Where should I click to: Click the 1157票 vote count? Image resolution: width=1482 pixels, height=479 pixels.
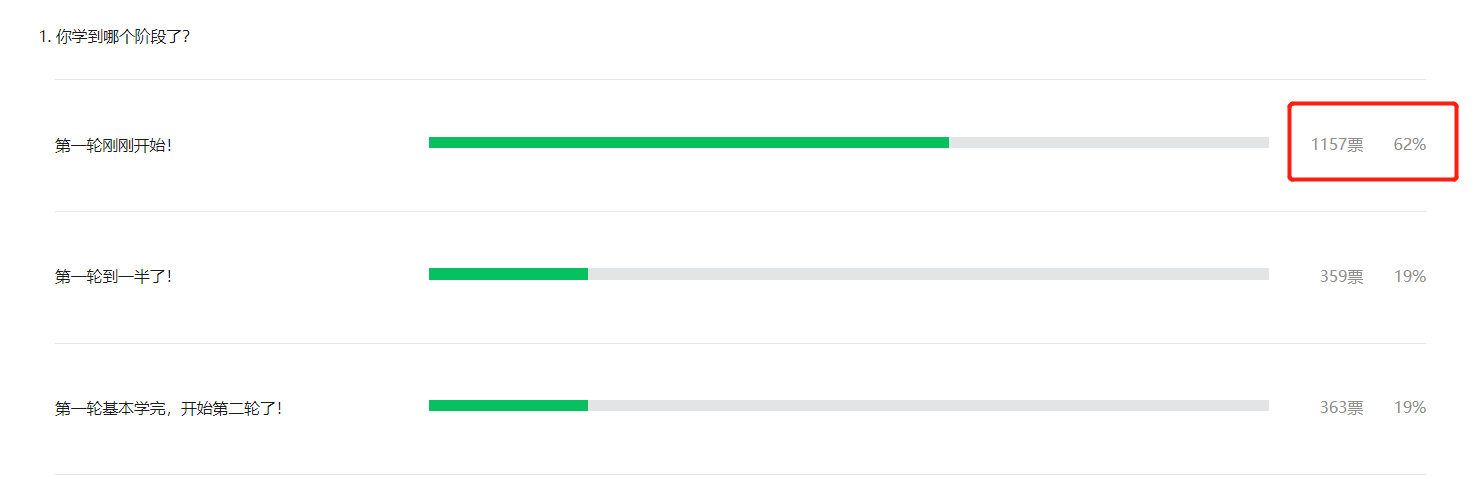(x=1337, y=144)
